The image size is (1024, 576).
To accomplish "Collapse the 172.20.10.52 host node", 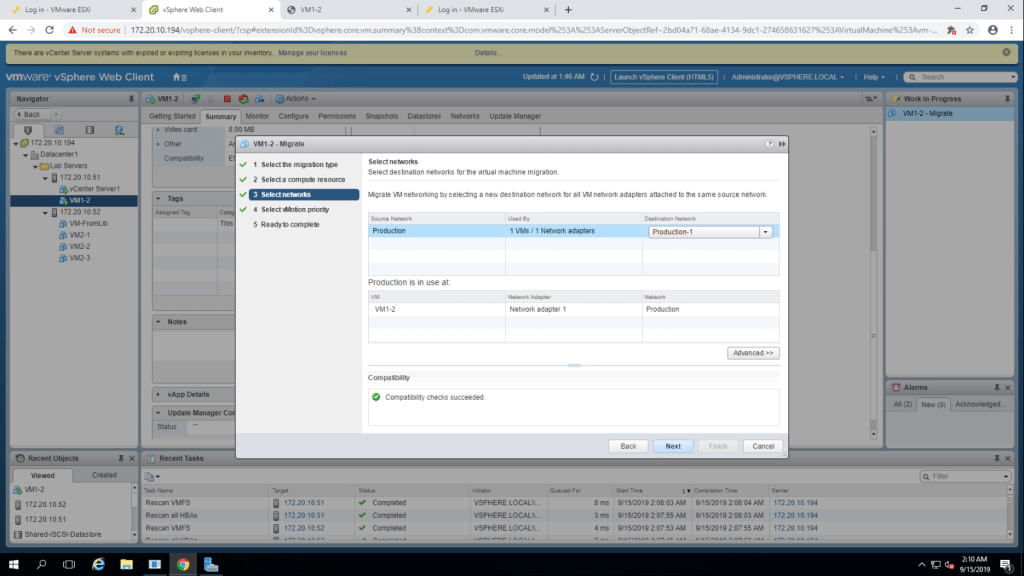I will coord(45,212).
